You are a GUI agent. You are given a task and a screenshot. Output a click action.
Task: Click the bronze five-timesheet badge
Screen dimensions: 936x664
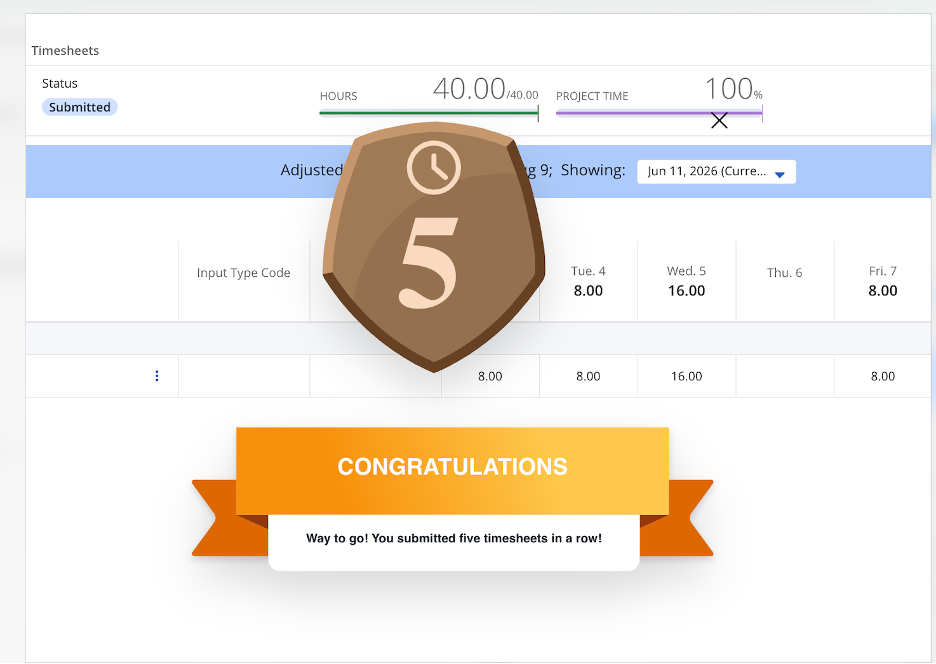coord(434,247)
